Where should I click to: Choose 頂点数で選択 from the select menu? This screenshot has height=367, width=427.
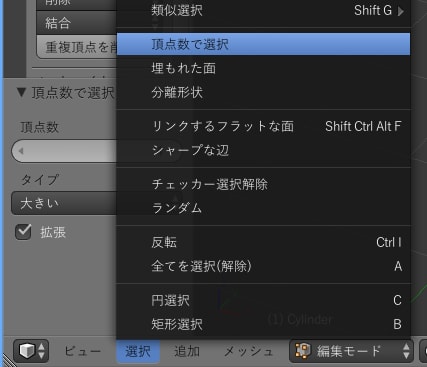(x=263, y=44)
